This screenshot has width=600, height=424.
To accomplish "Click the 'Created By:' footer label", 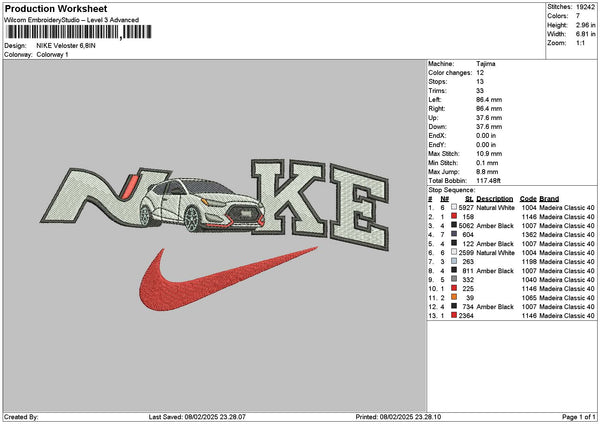I will tap(21, 417).
